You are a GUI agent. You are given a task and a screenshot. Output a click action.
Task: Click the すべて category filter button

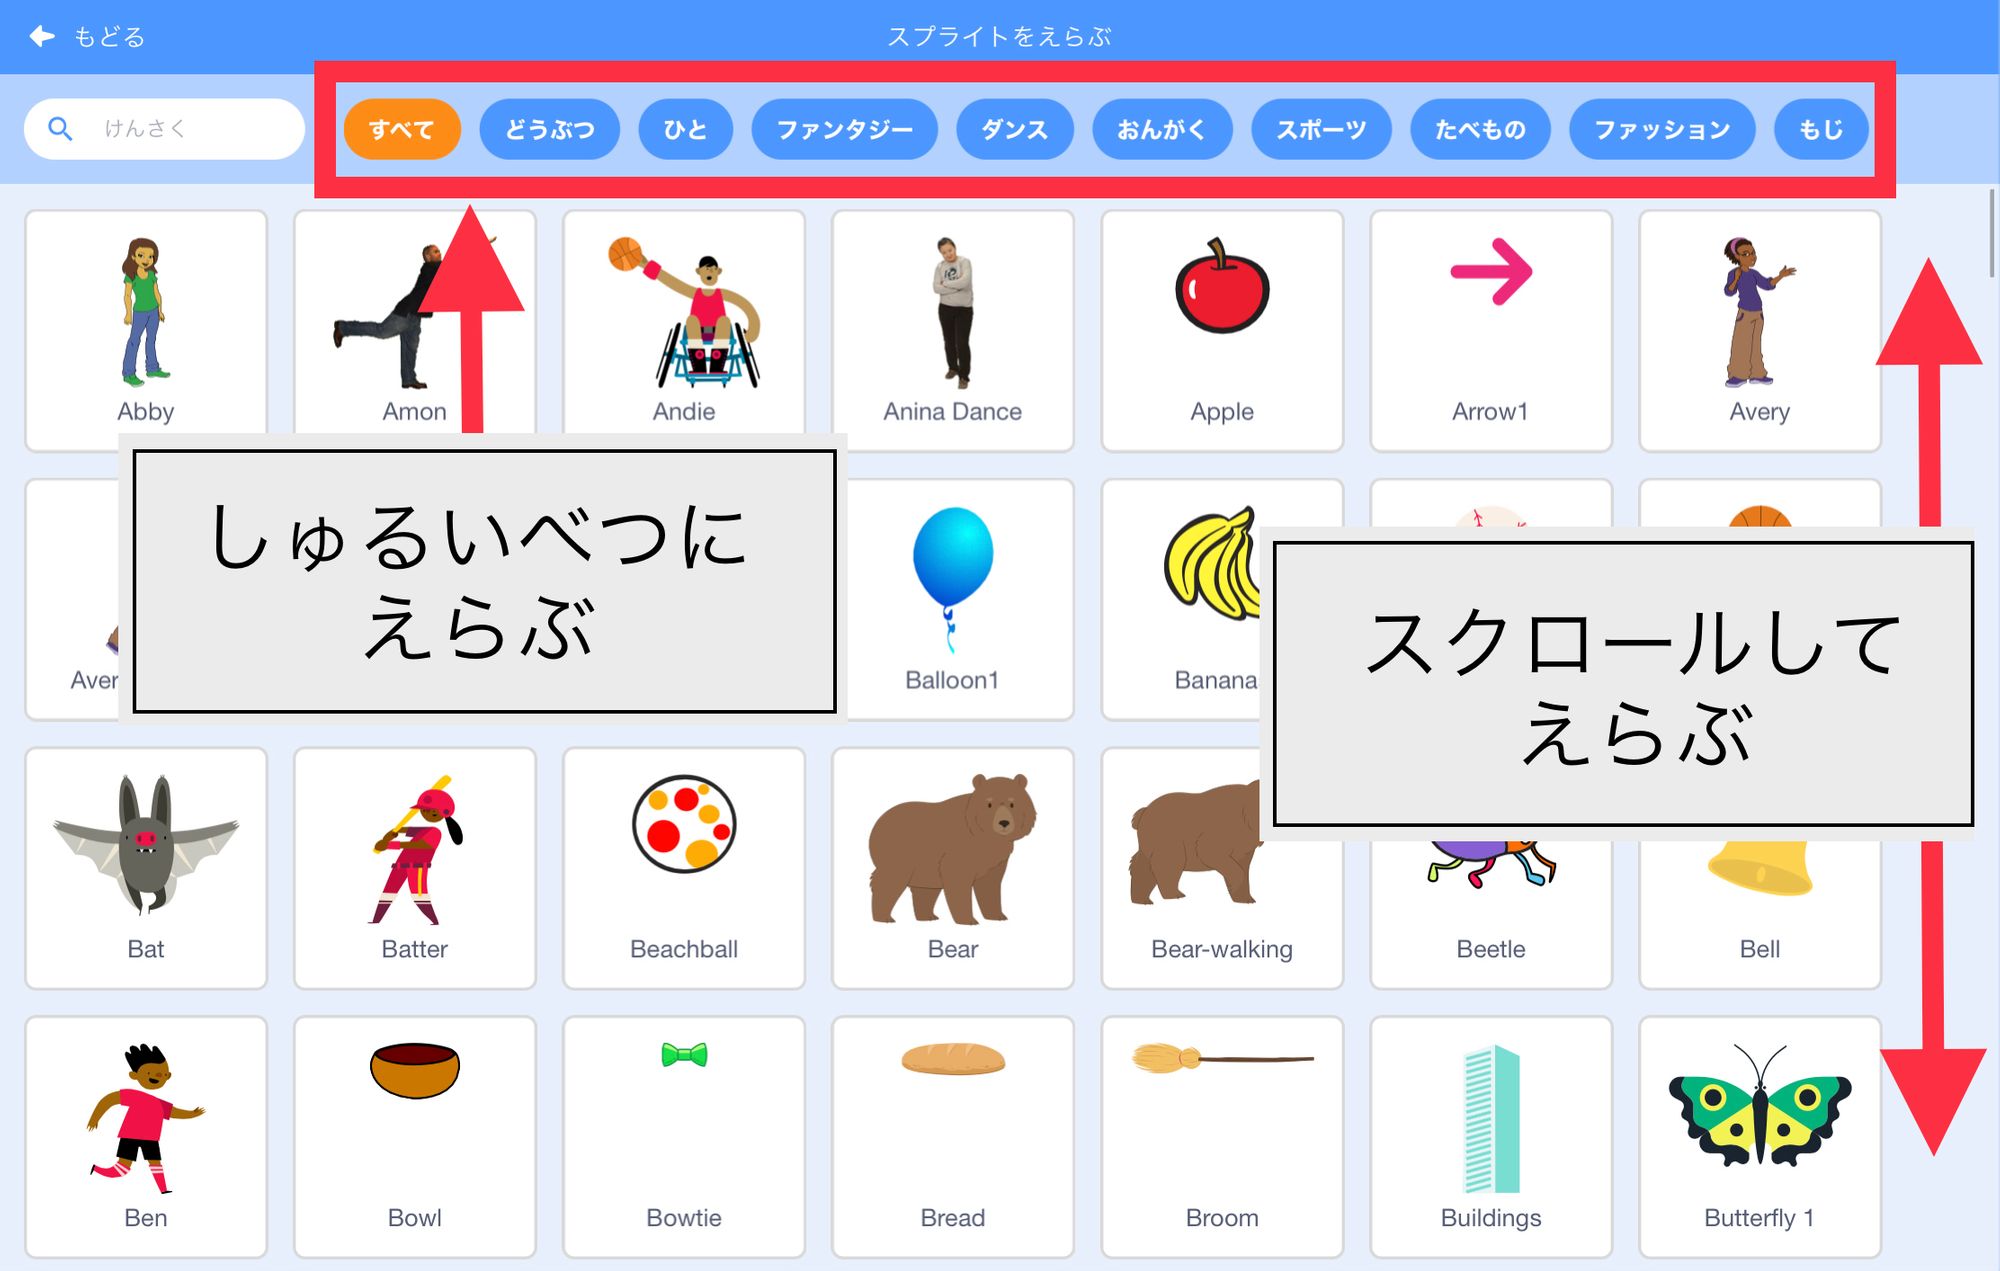(402, 130)
